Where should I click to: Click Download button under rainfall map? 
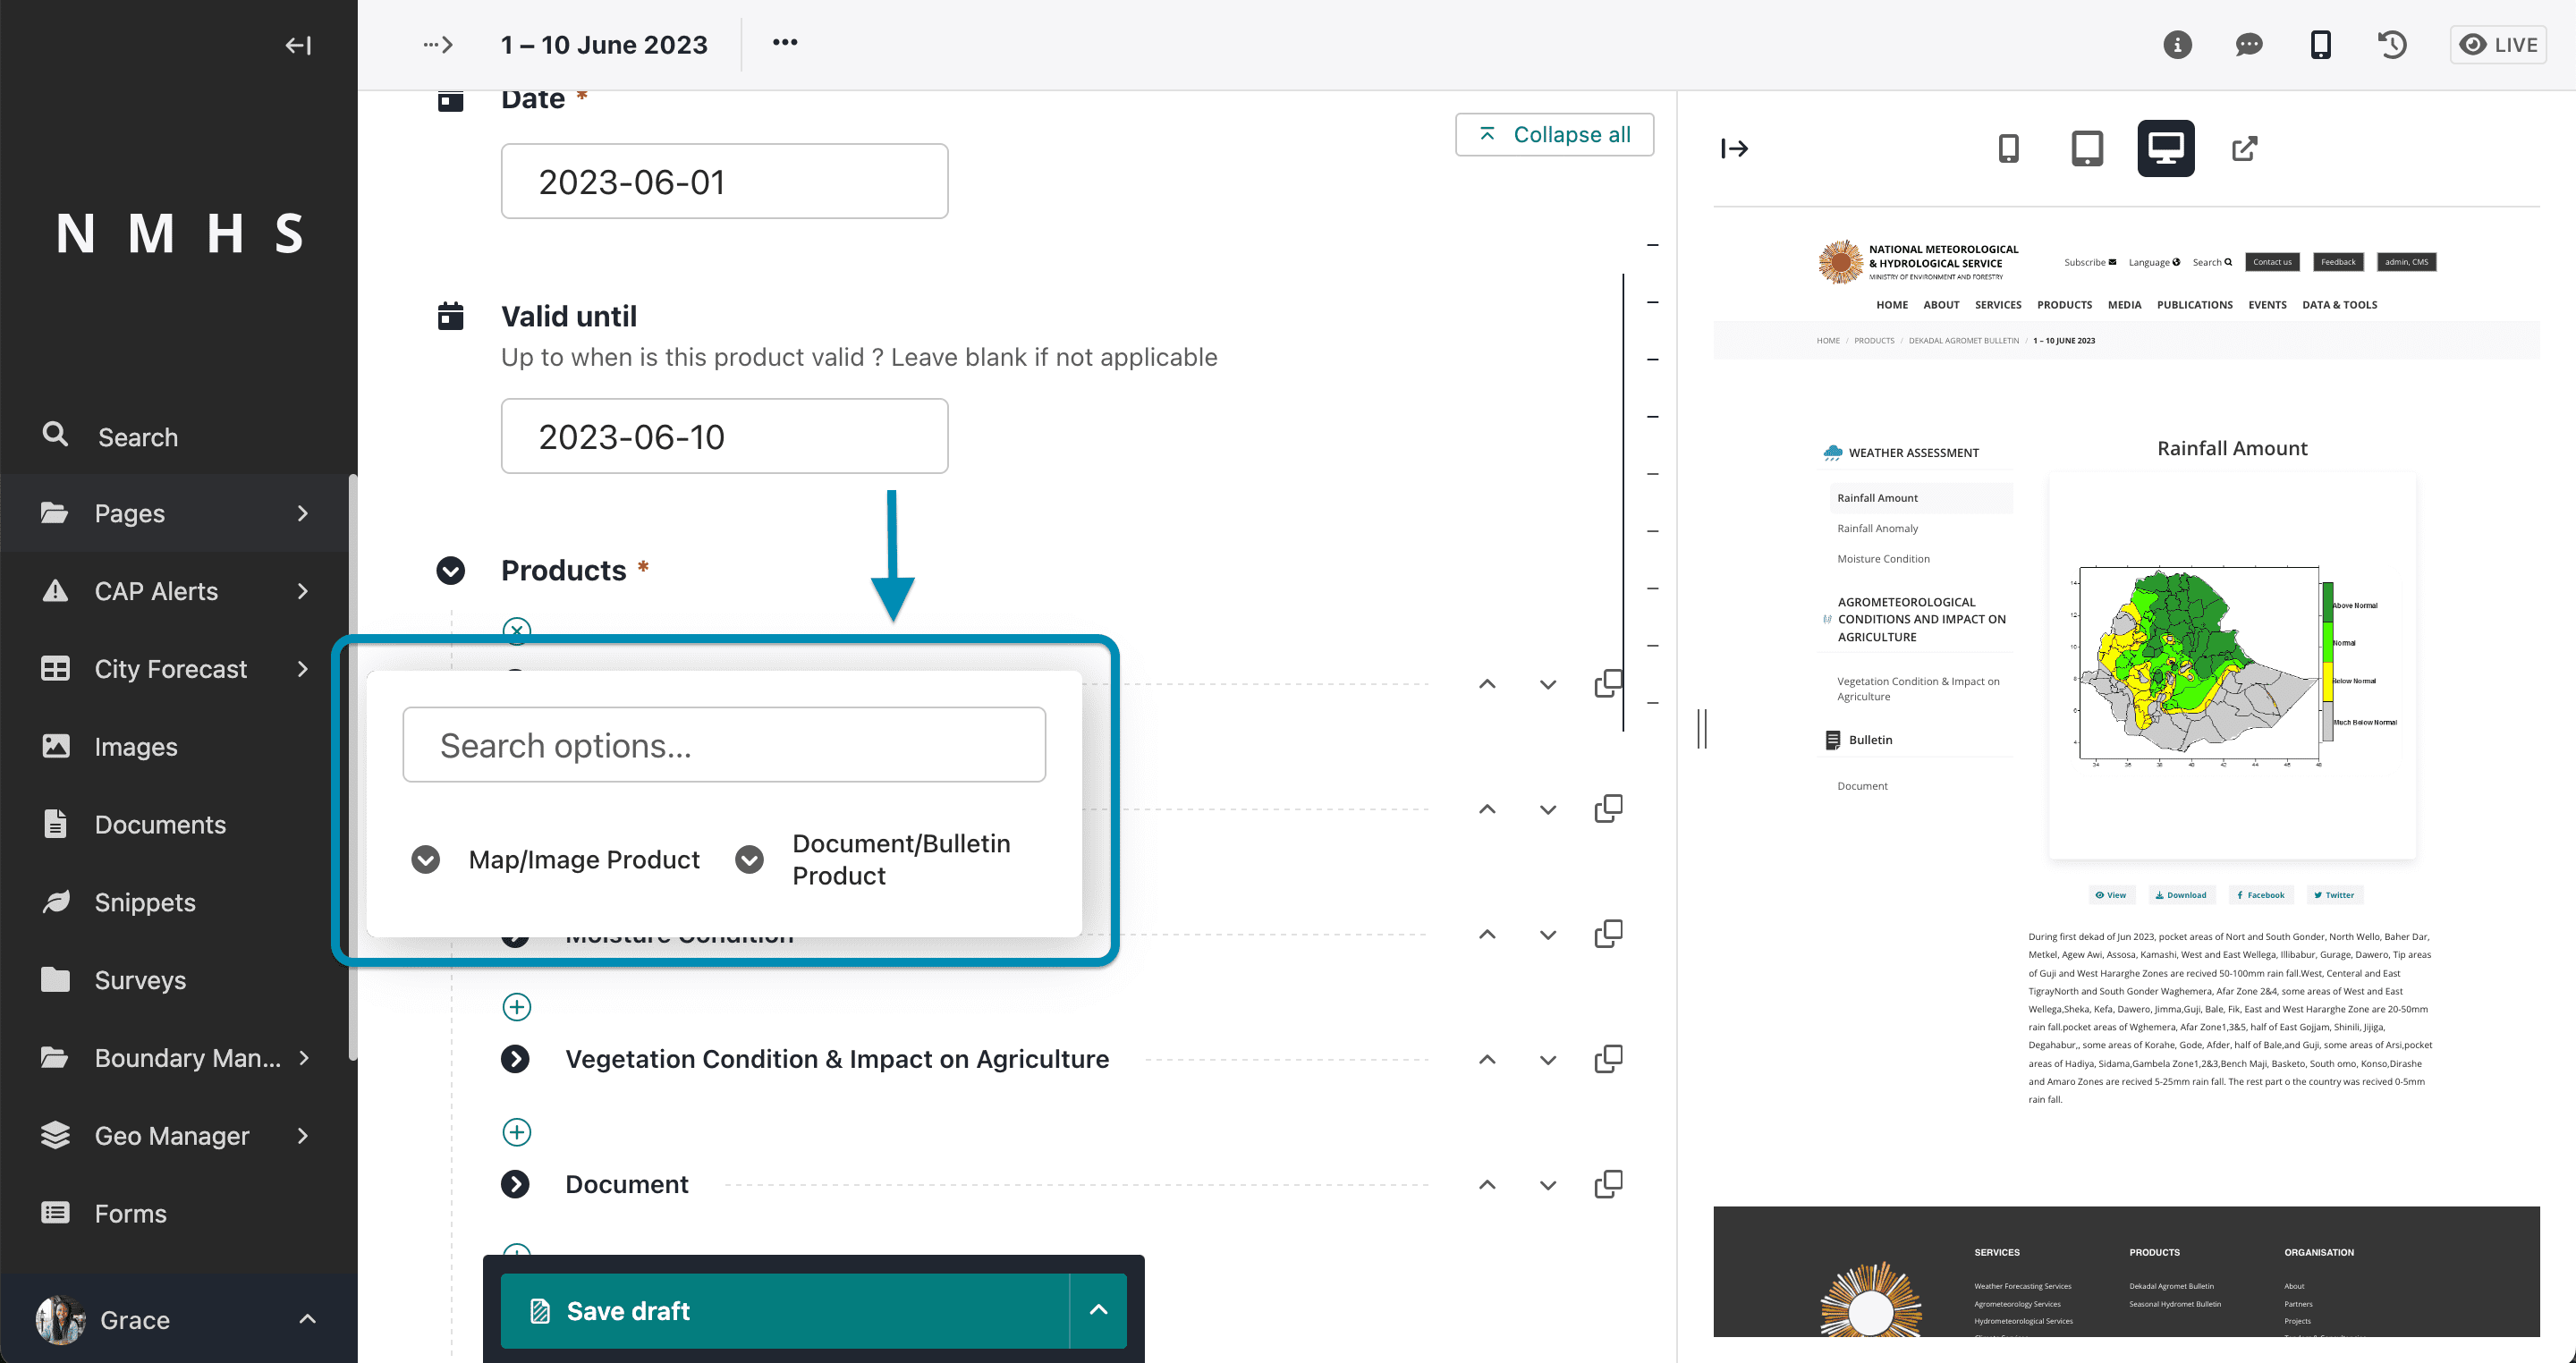tap(2181, 895)
